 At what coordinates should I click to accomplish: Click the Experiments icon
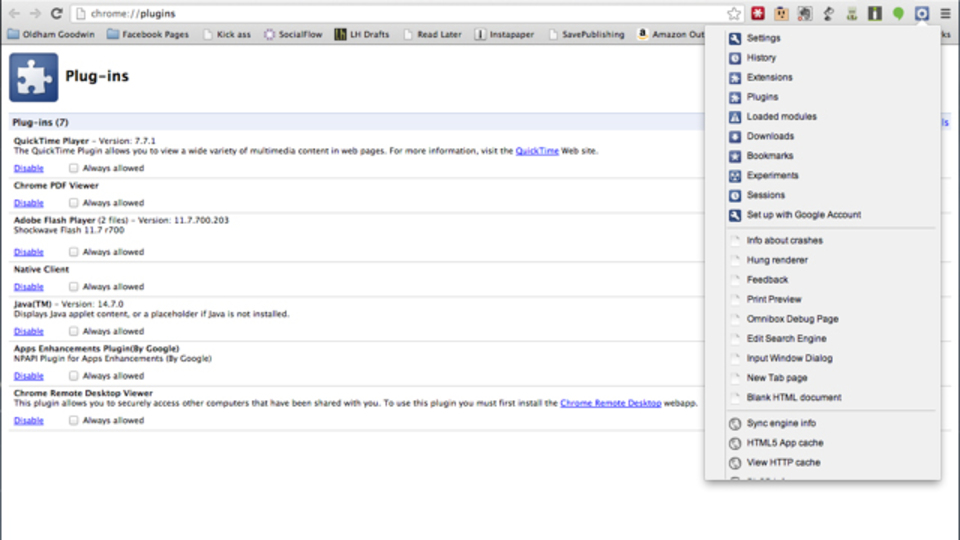tap(735, 176)
